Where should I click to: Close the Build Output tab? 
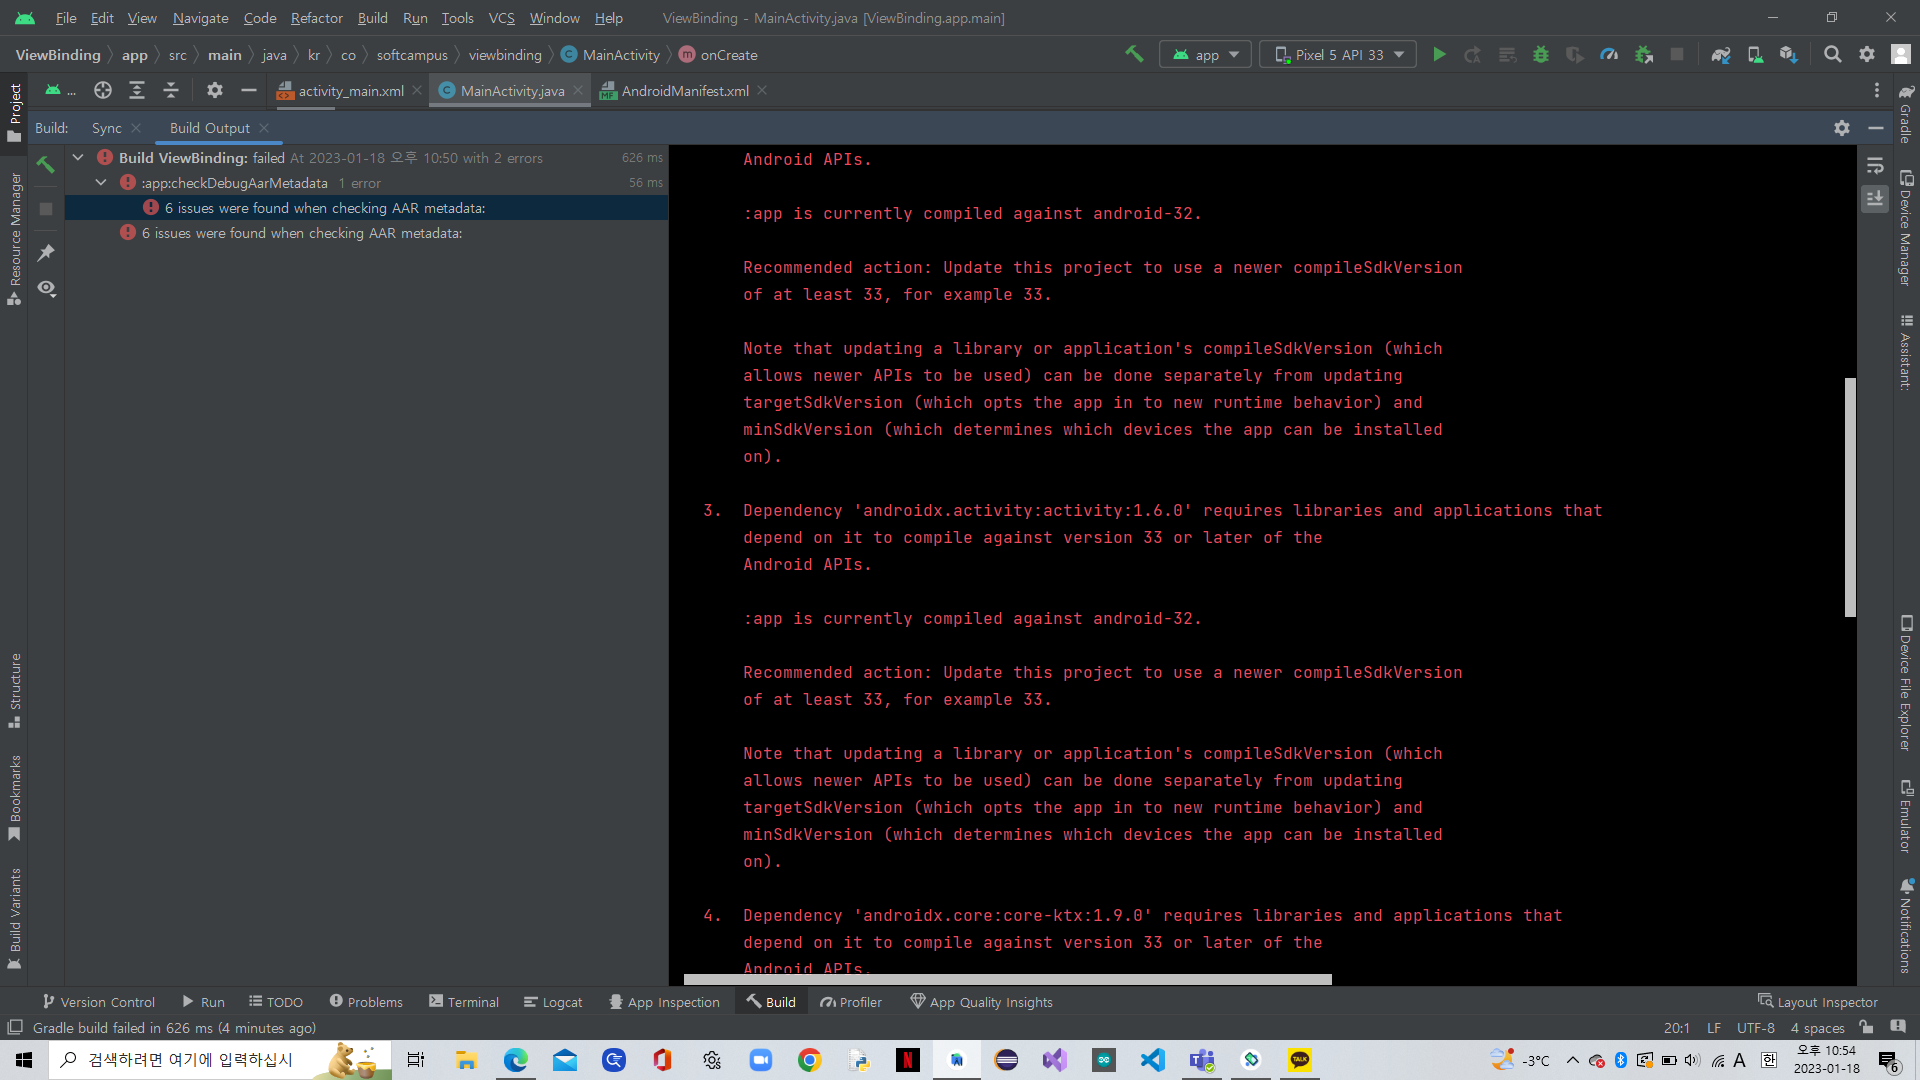pyautogui.click(x=264, y=128)
